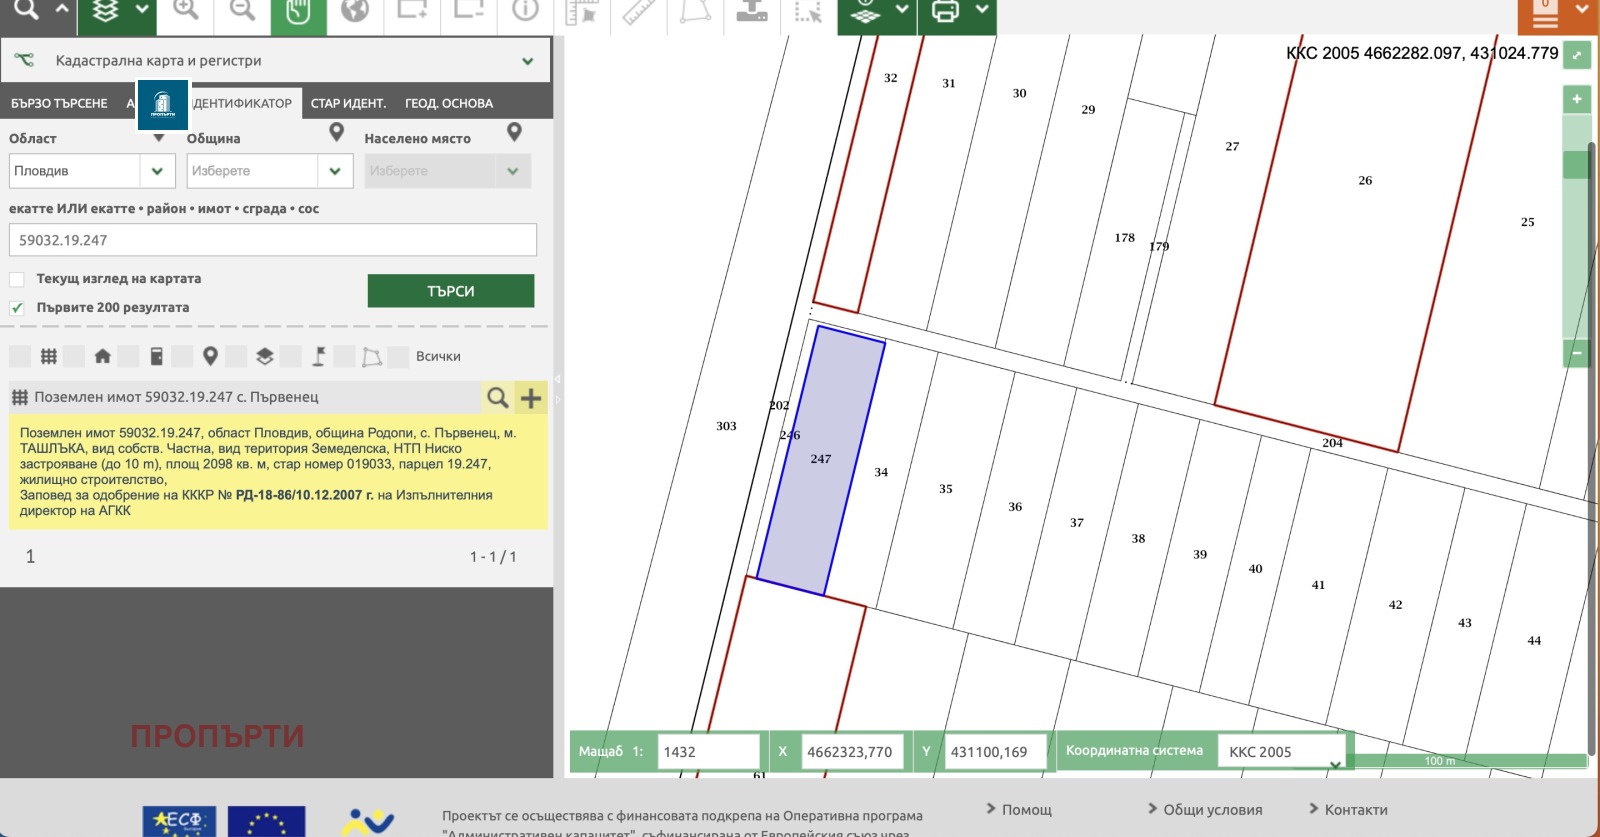Open the 'ГЕОД. ОСНОВА' tab
The height and width of the screenshot is (837, 1600).
coord(448,103)
